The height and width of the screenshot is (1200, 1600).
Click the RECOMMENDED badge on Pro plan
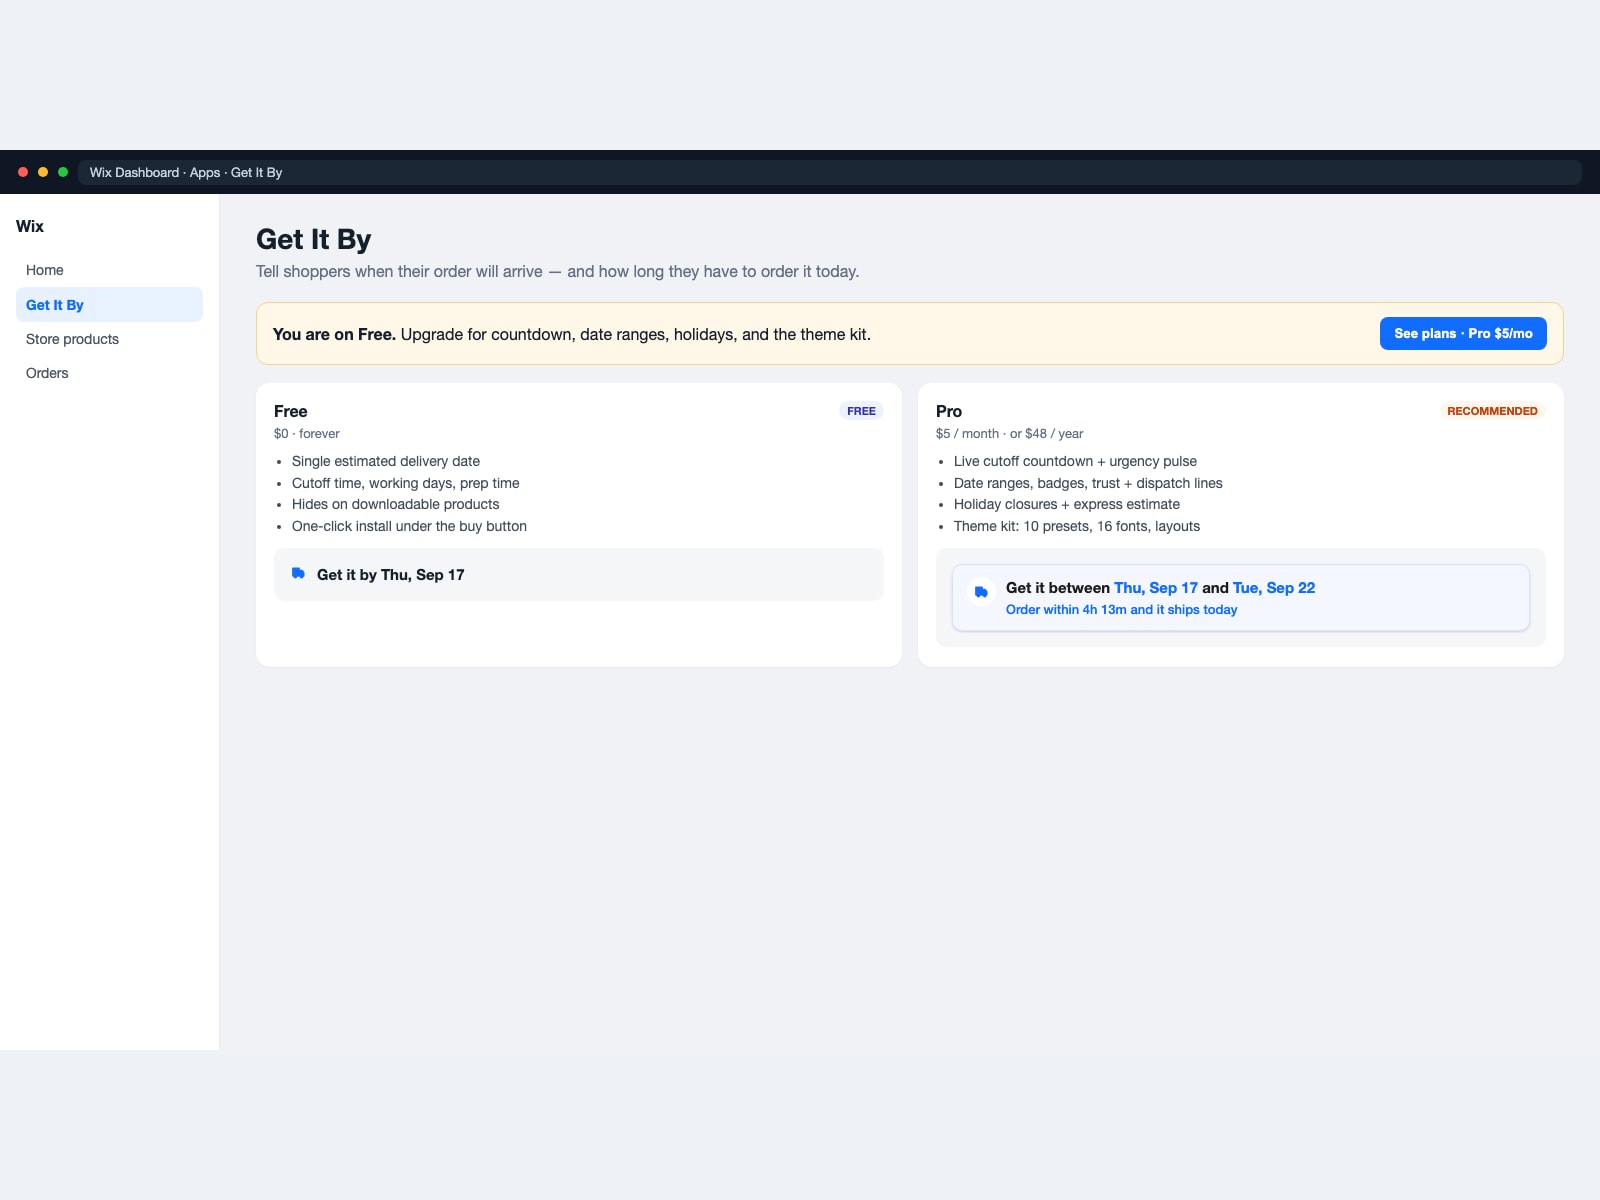click(x=1492, y=411)
